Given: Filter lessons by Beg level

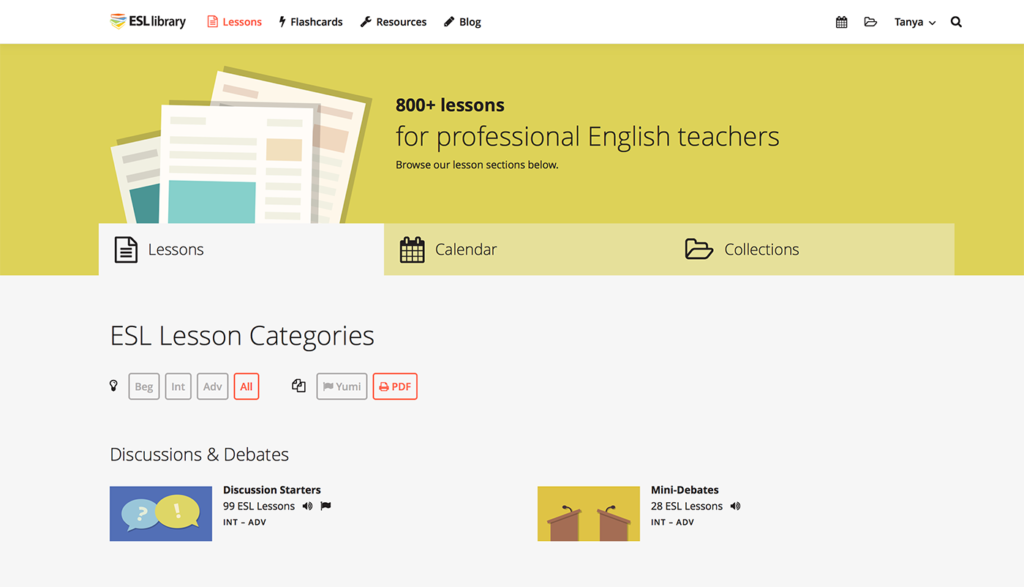Looking at the screenshot, I should 144,387.
